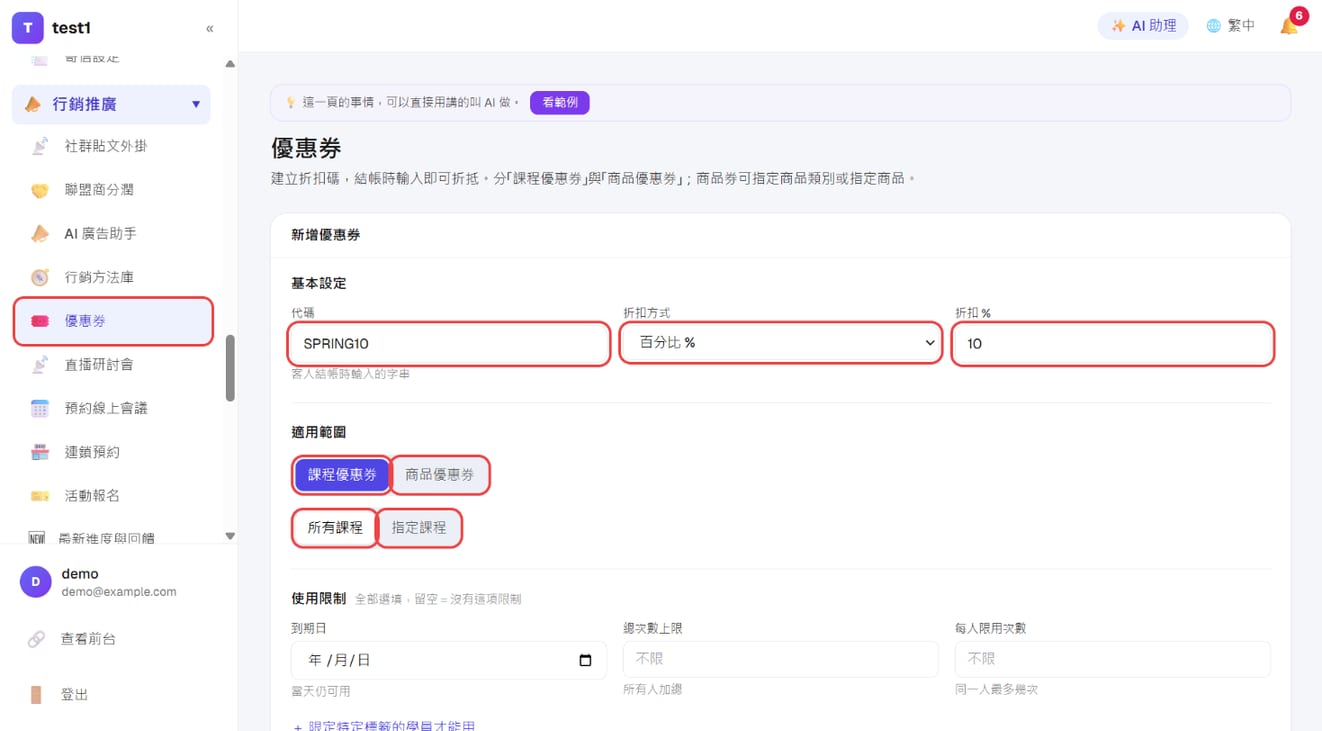Select 商品優惠券 coupon scope
This screenshot has height=731, width=1322.
point(440,474)
